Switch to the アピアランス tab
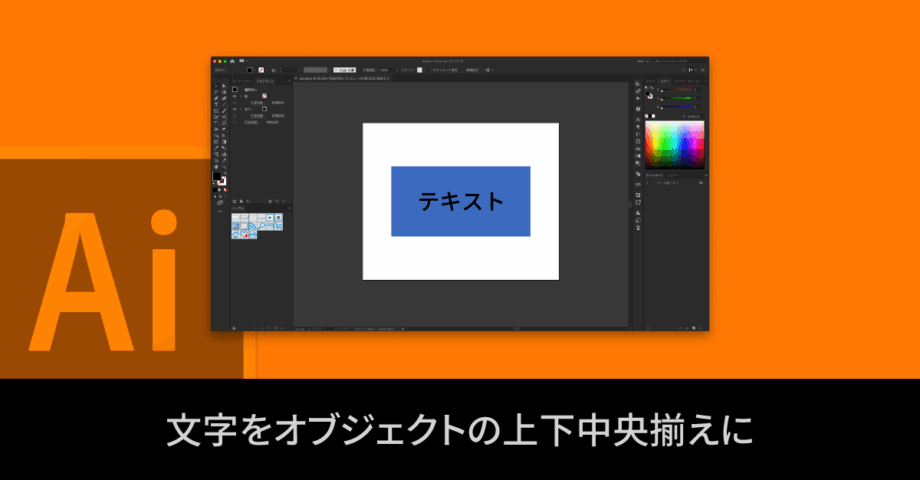Viewport: 920px width, 480px height. pos(265,81)
